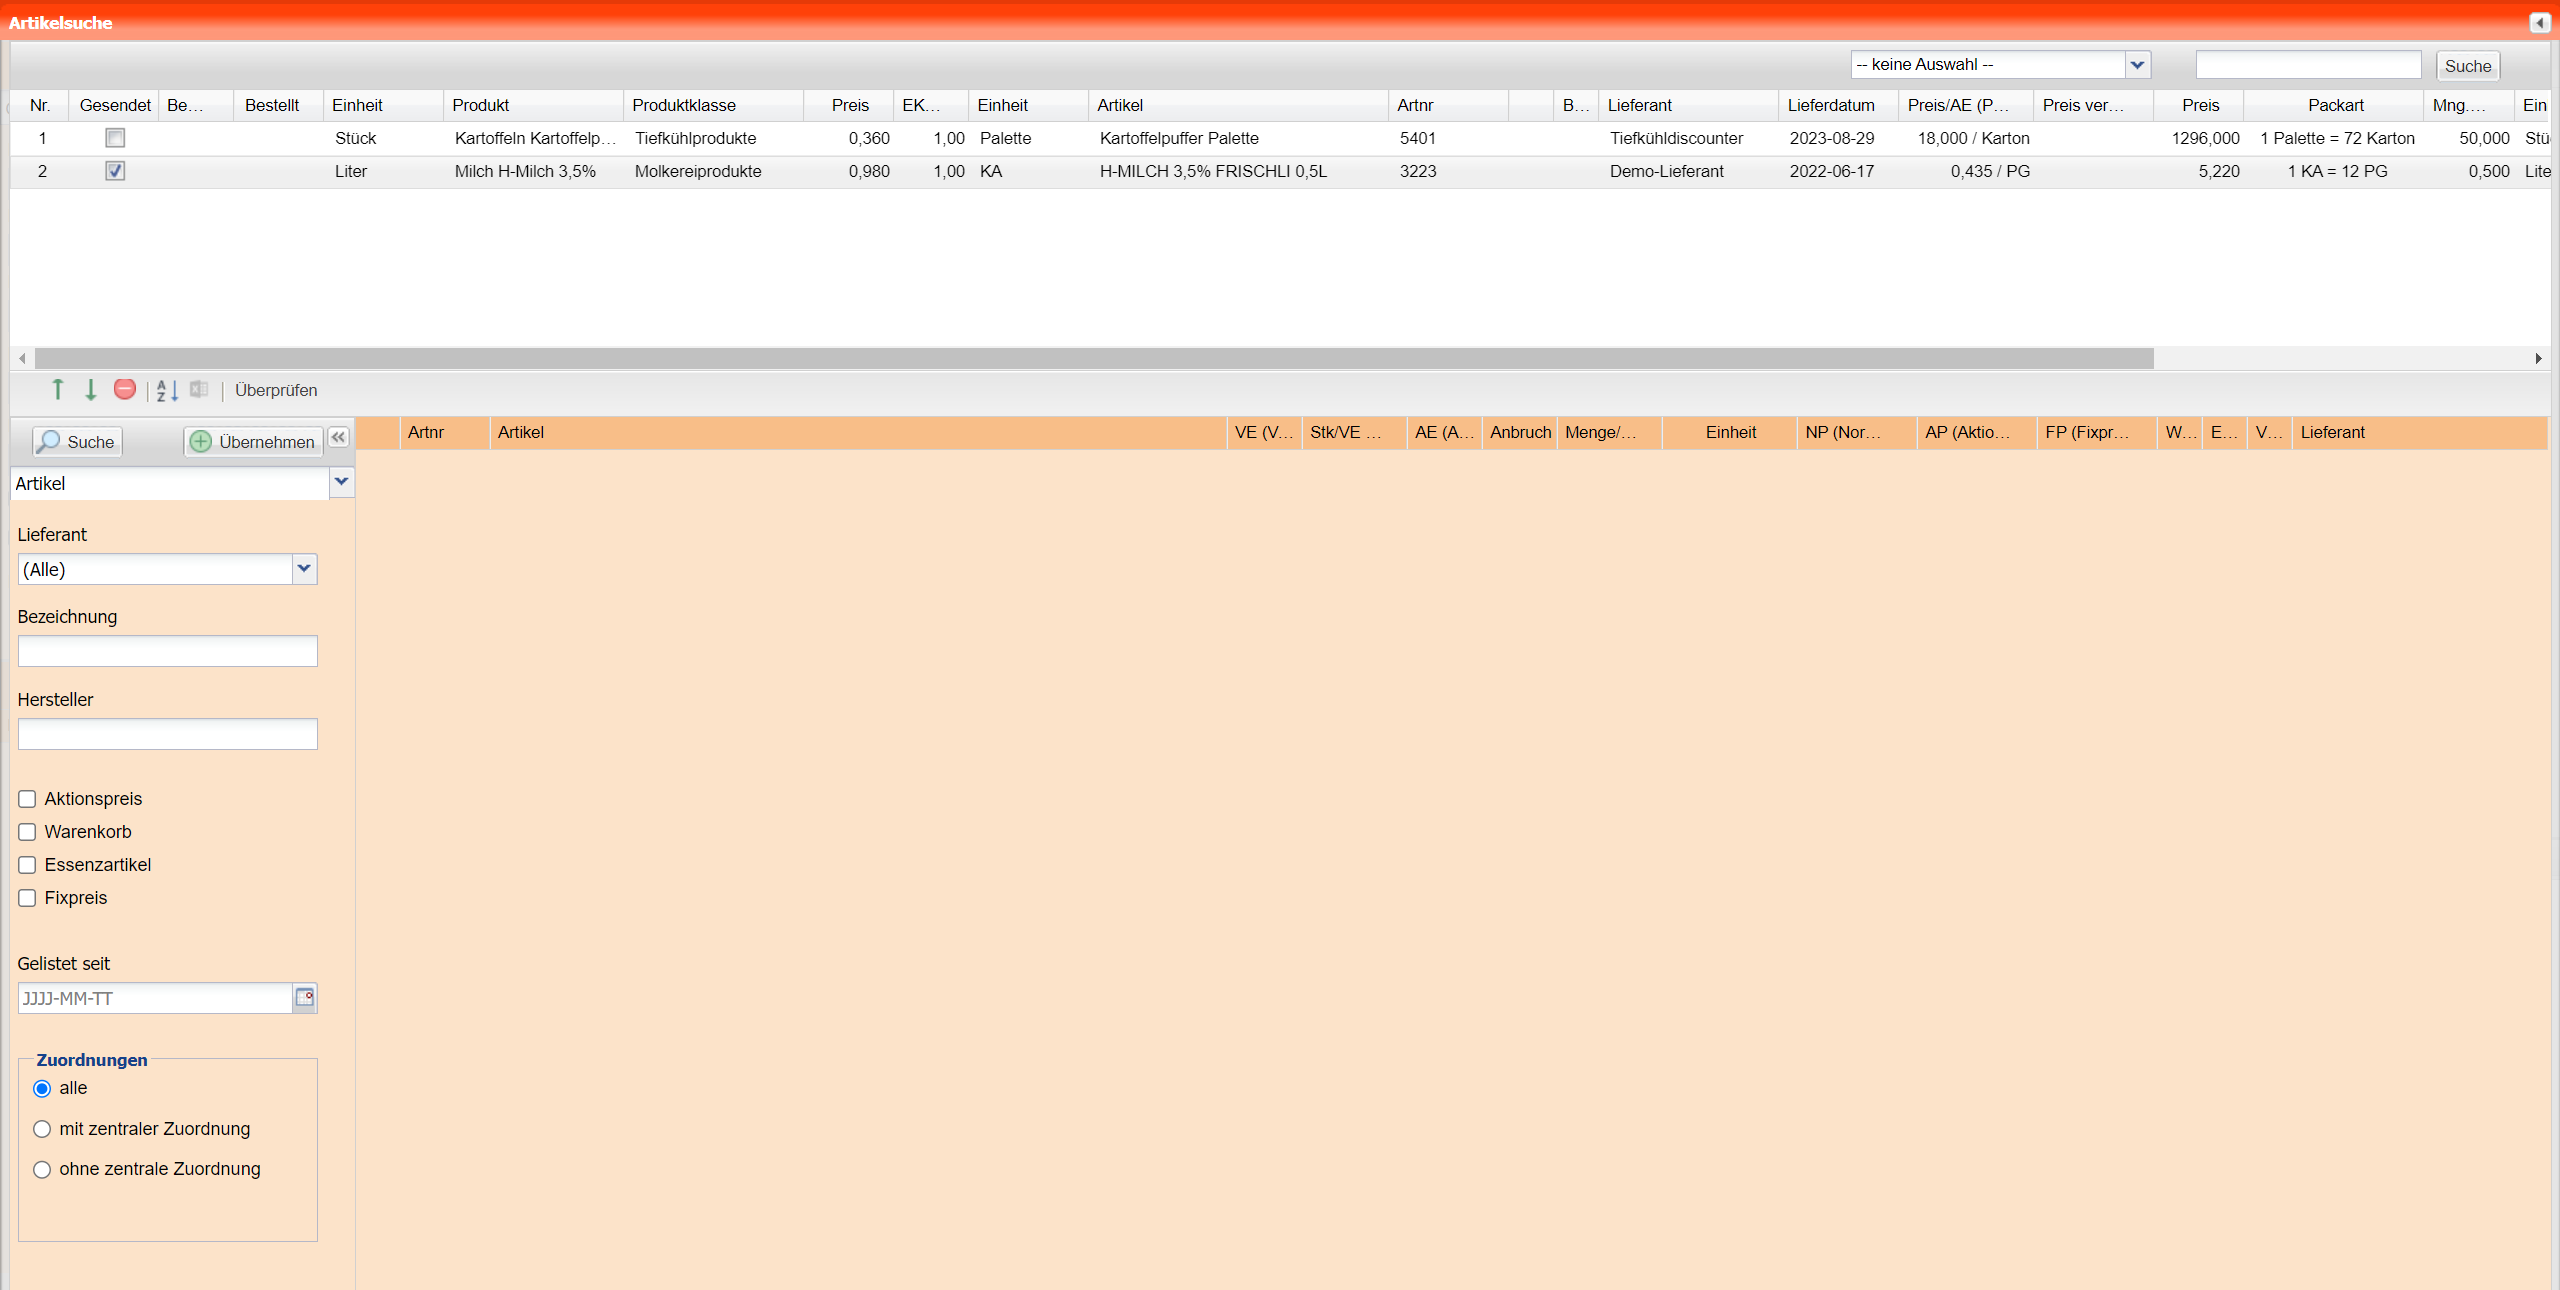Collapse the search filter panel with double chevron
The width and height of the screenshot is (2560, 1290).
coord(339,437)
